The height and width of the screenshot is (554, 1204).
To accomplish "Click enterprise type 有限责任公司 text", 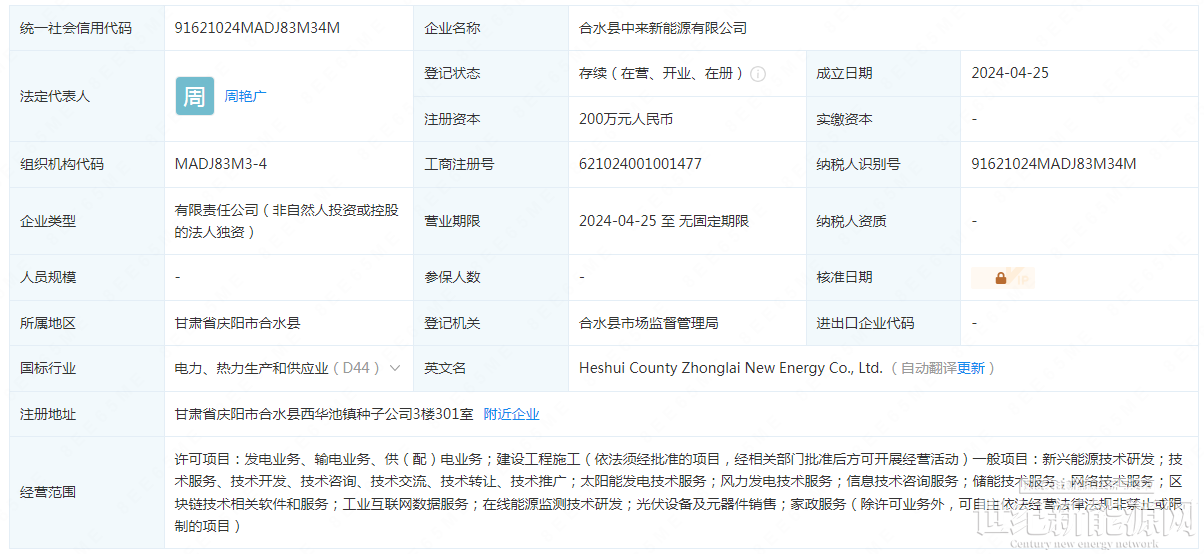I will pyautogui.click(x=287, y=221).
